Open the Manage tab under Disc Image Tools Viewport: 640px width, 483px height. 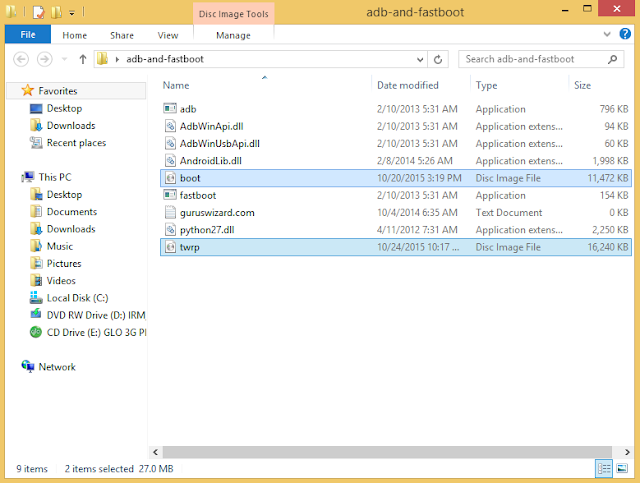point(233,36)
